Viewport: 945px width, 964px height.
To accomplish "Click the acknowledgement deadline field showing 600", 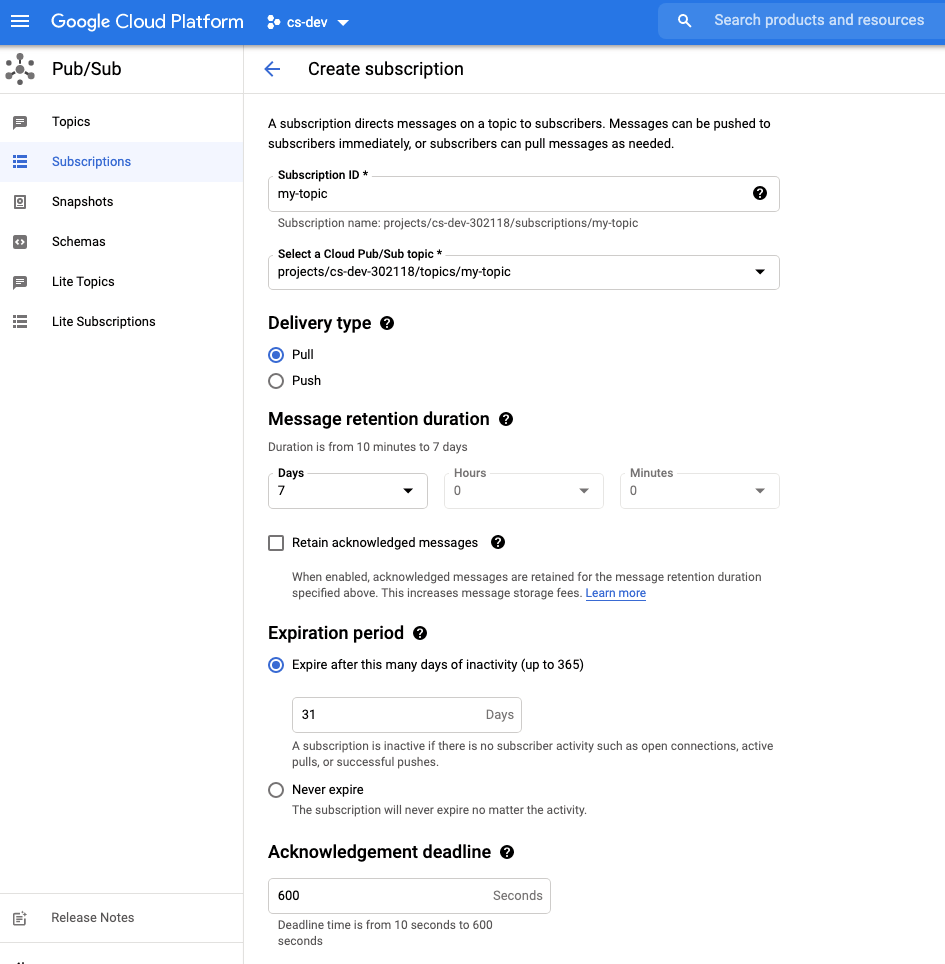I will point(409,896).
